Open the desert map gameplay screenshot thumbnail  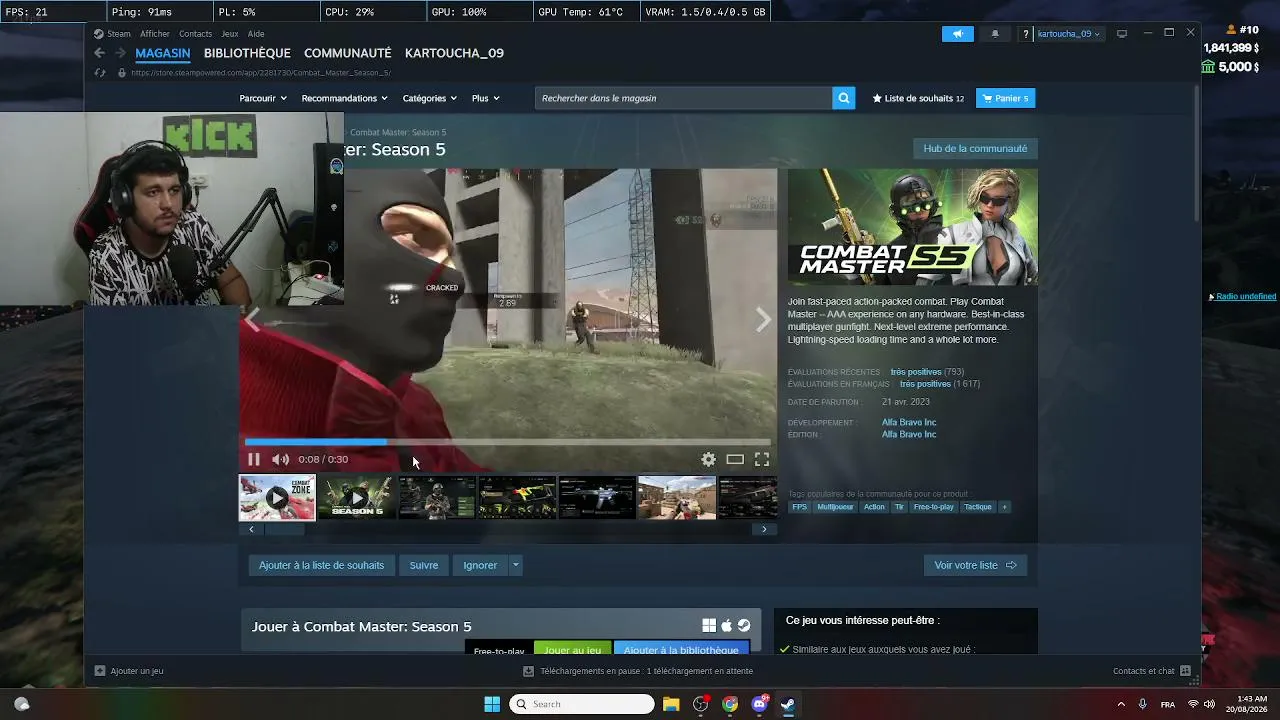[677, 498]
